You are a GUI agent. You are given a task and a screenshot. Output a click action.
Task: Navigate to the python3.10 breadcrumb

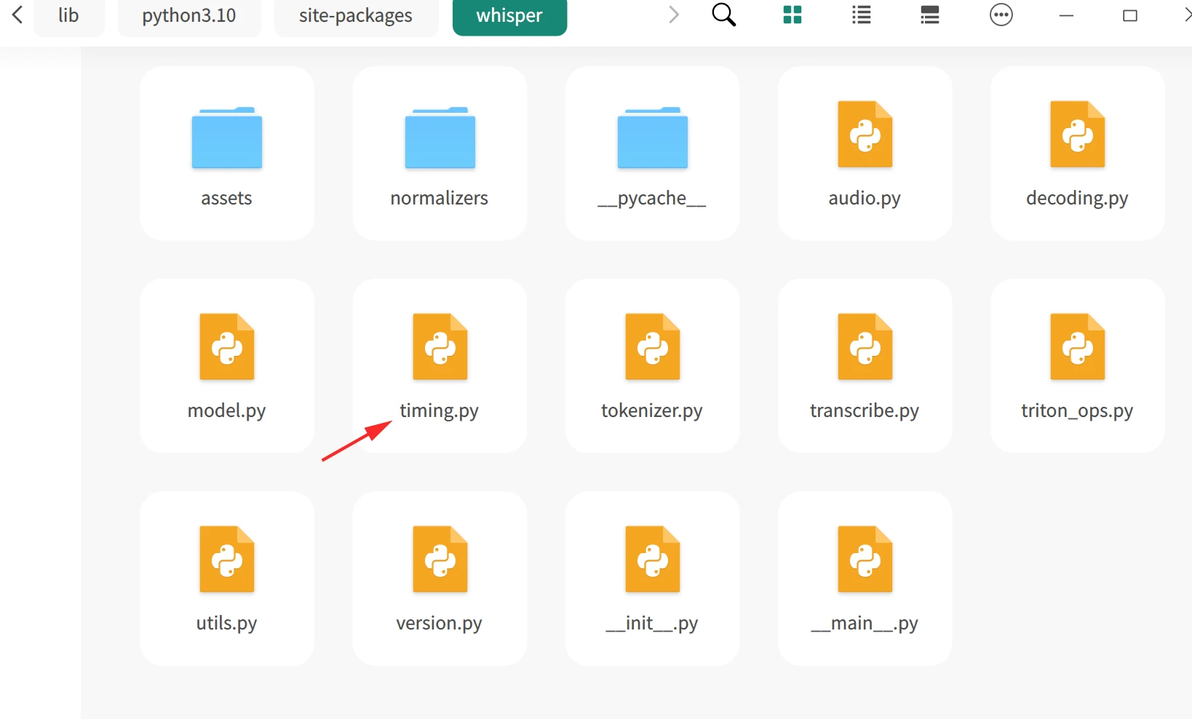pos(189,15)
